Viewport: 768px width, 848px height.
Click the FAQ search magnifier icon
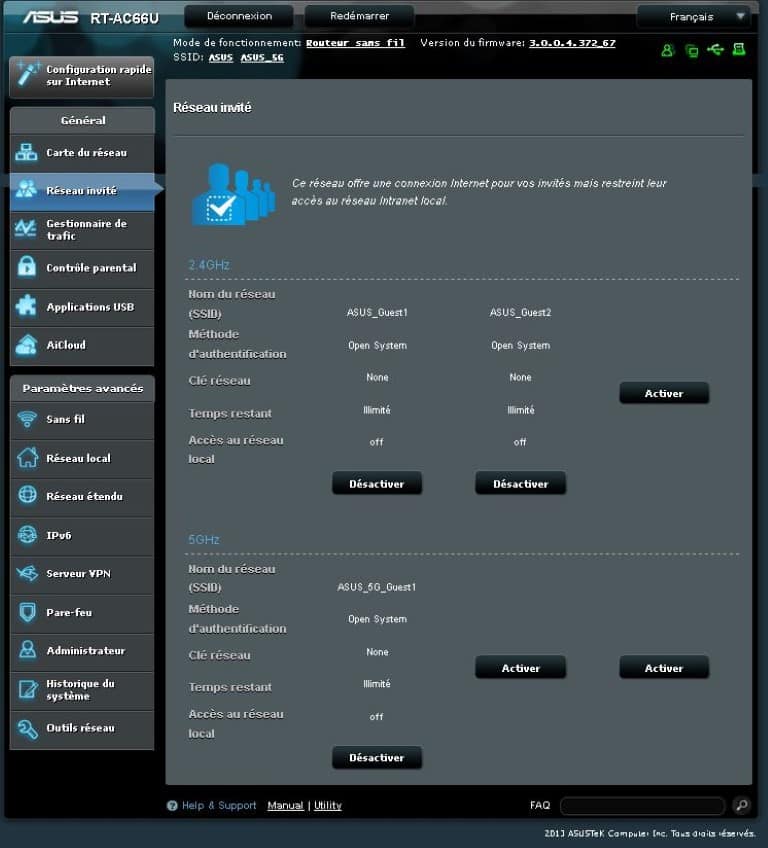click(741, 805)
